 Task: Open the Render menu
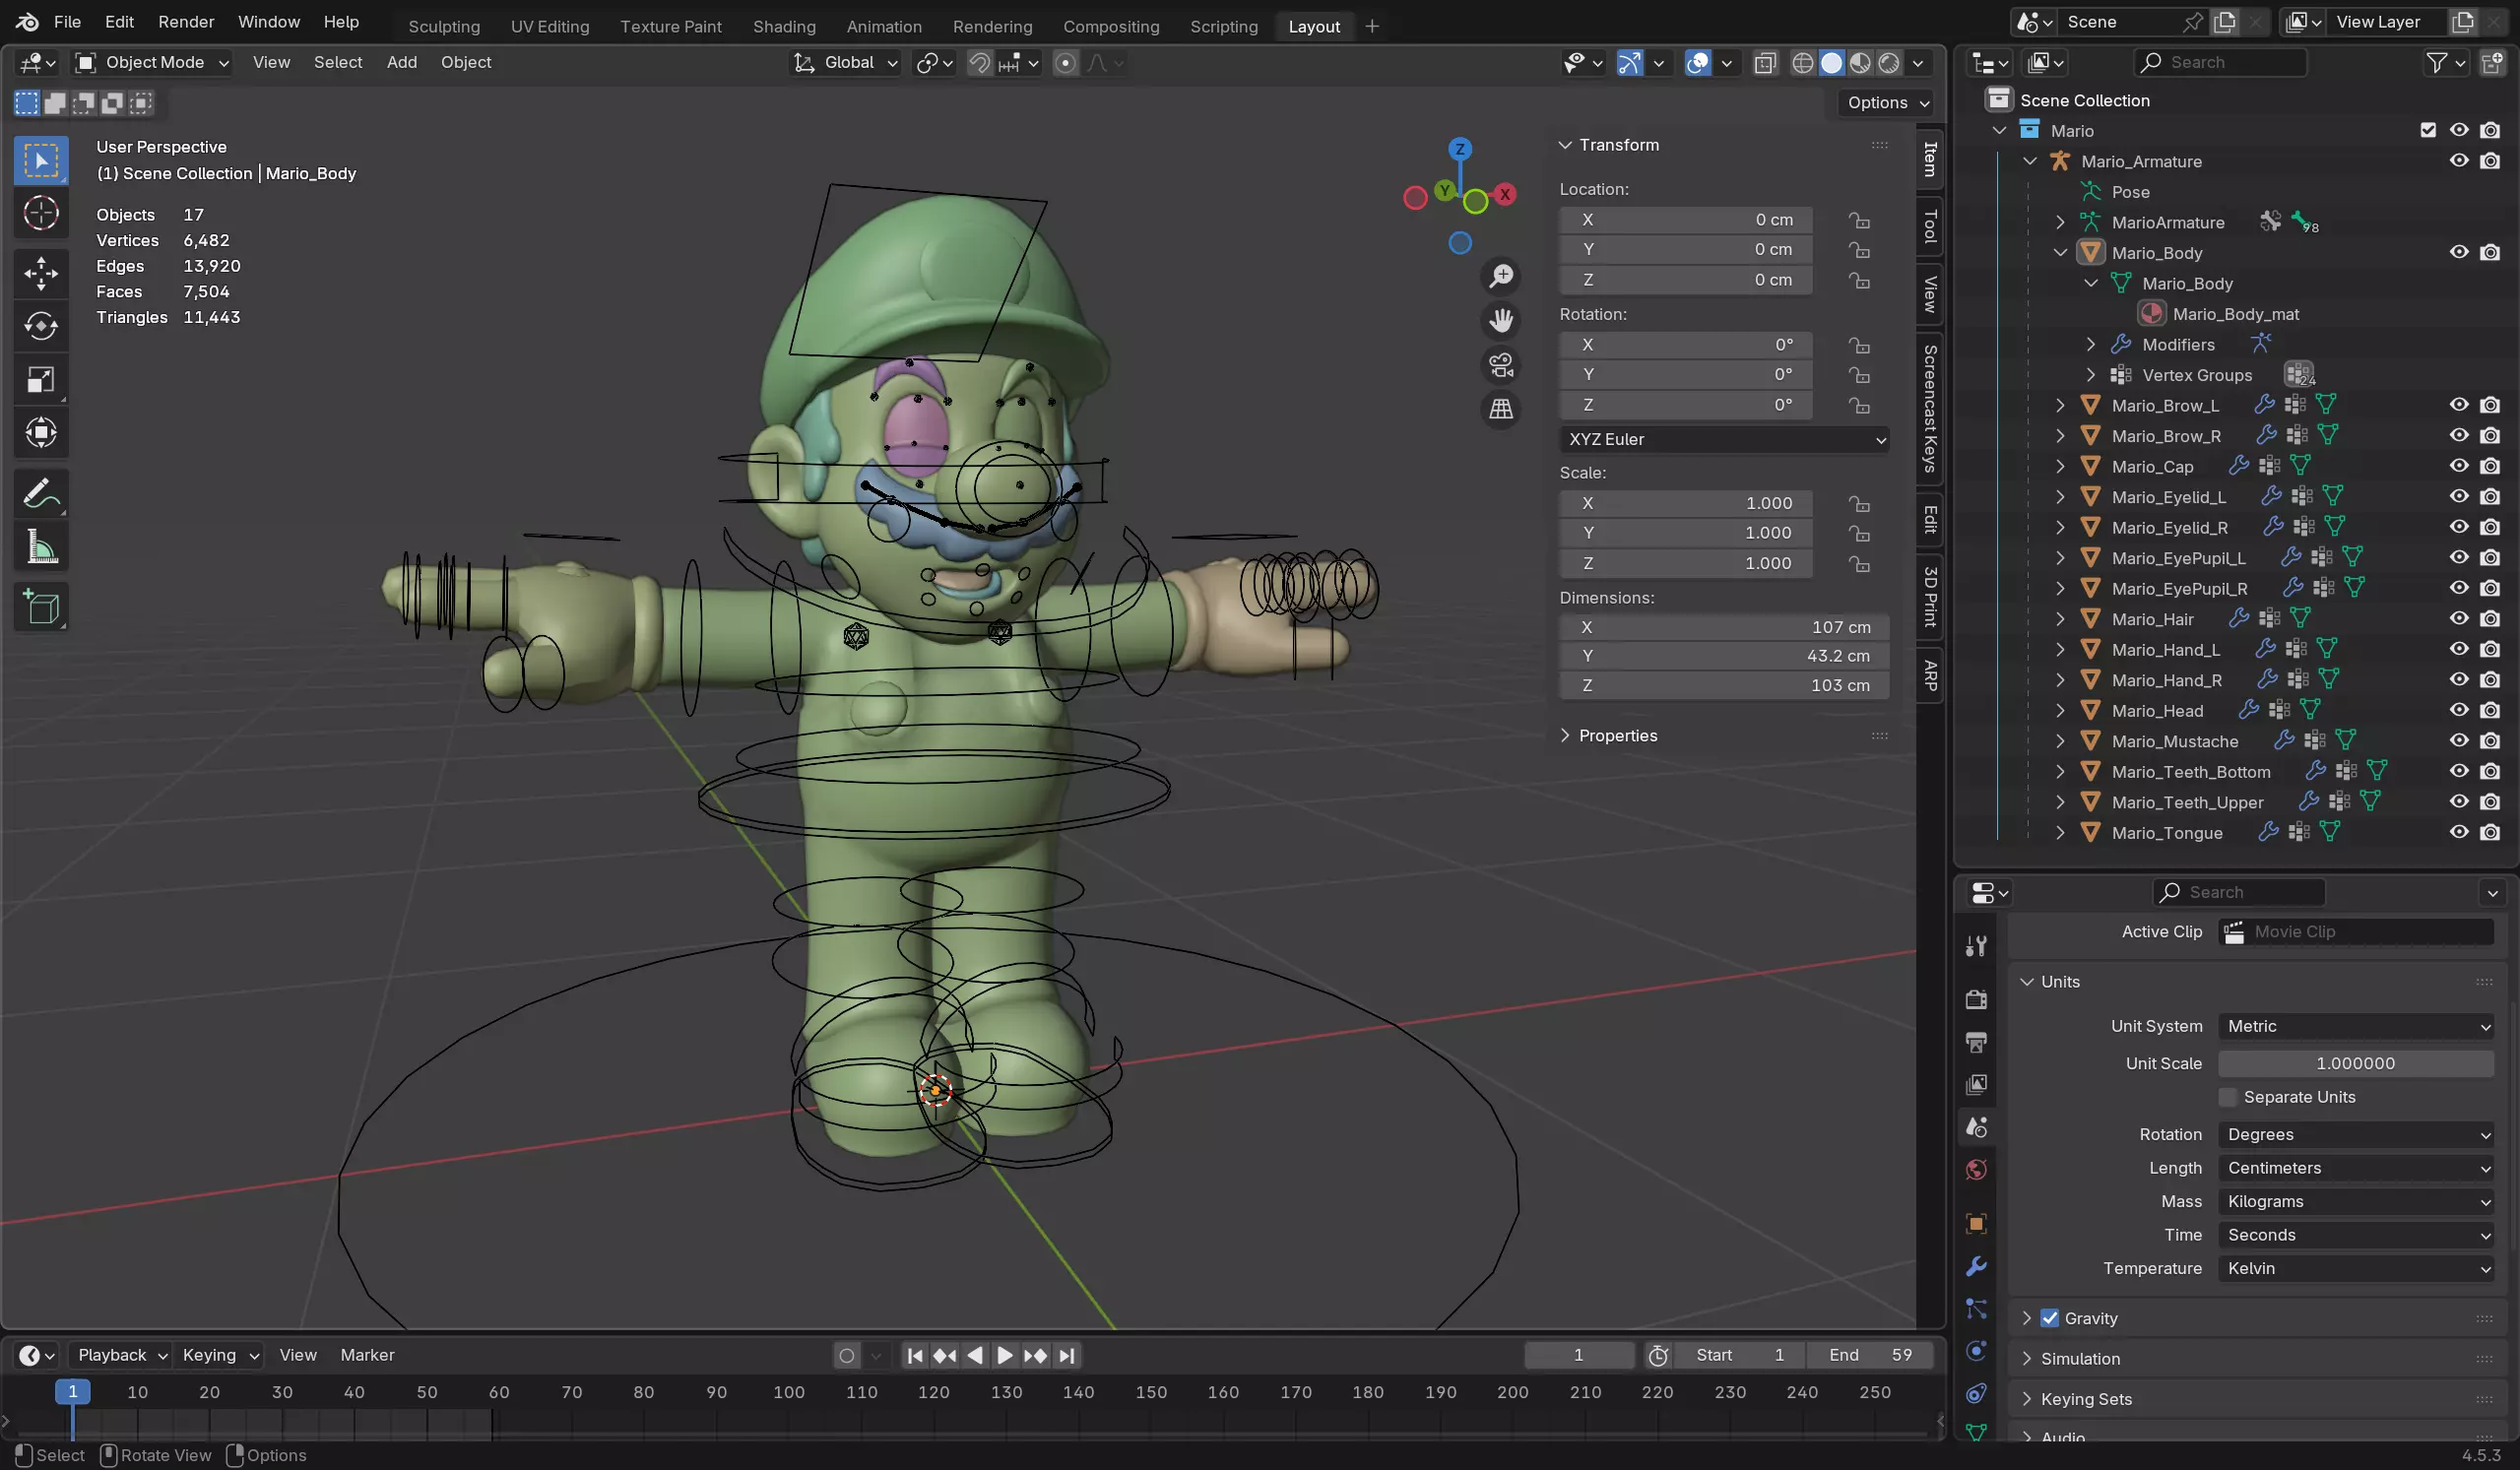[186, 22]
